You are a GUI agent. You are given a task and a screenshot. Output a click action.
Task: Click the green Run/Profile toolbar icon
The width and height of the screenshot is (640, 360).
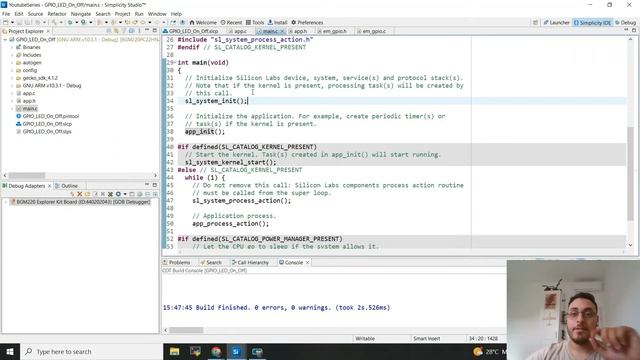coord(83,22)
